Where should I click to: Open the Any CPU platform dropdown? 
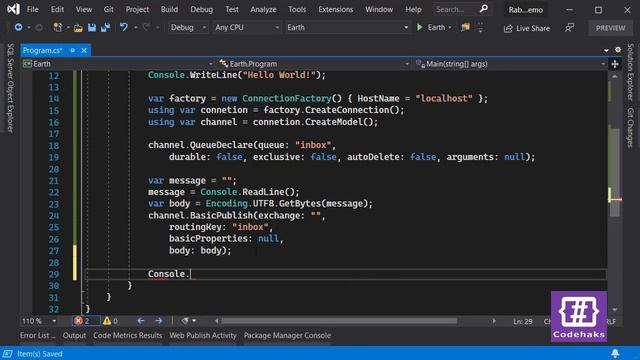pos(247,27)
